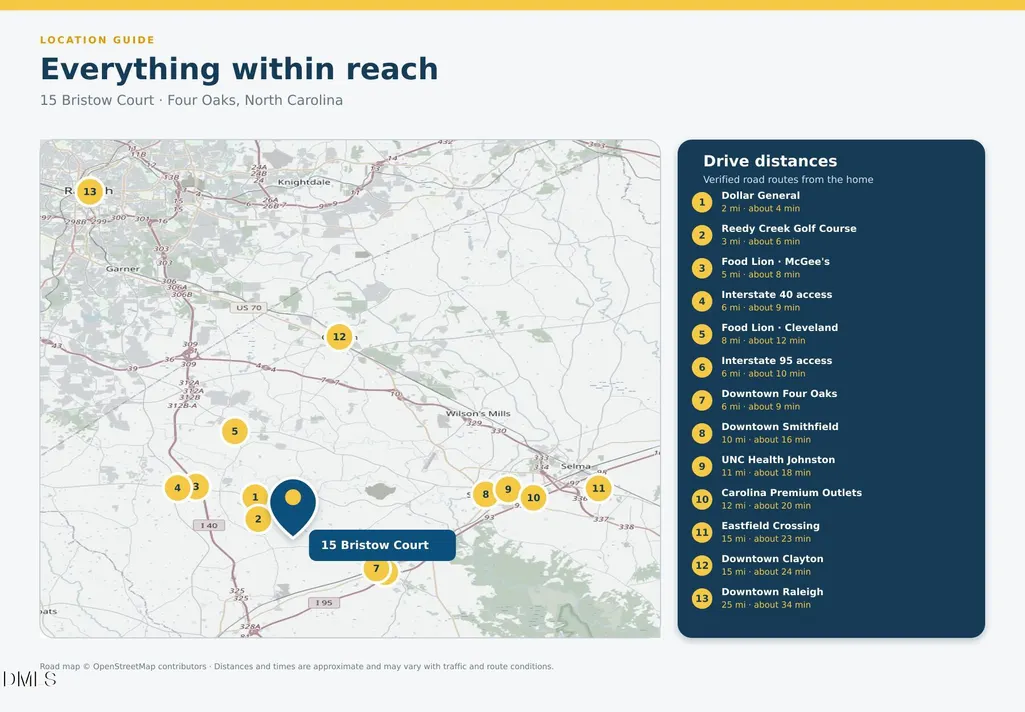Click '25 mi · about 34 min' distance
Viewport: 1025px width, 712px height.
pyautogui.click(x=765, y=605)
